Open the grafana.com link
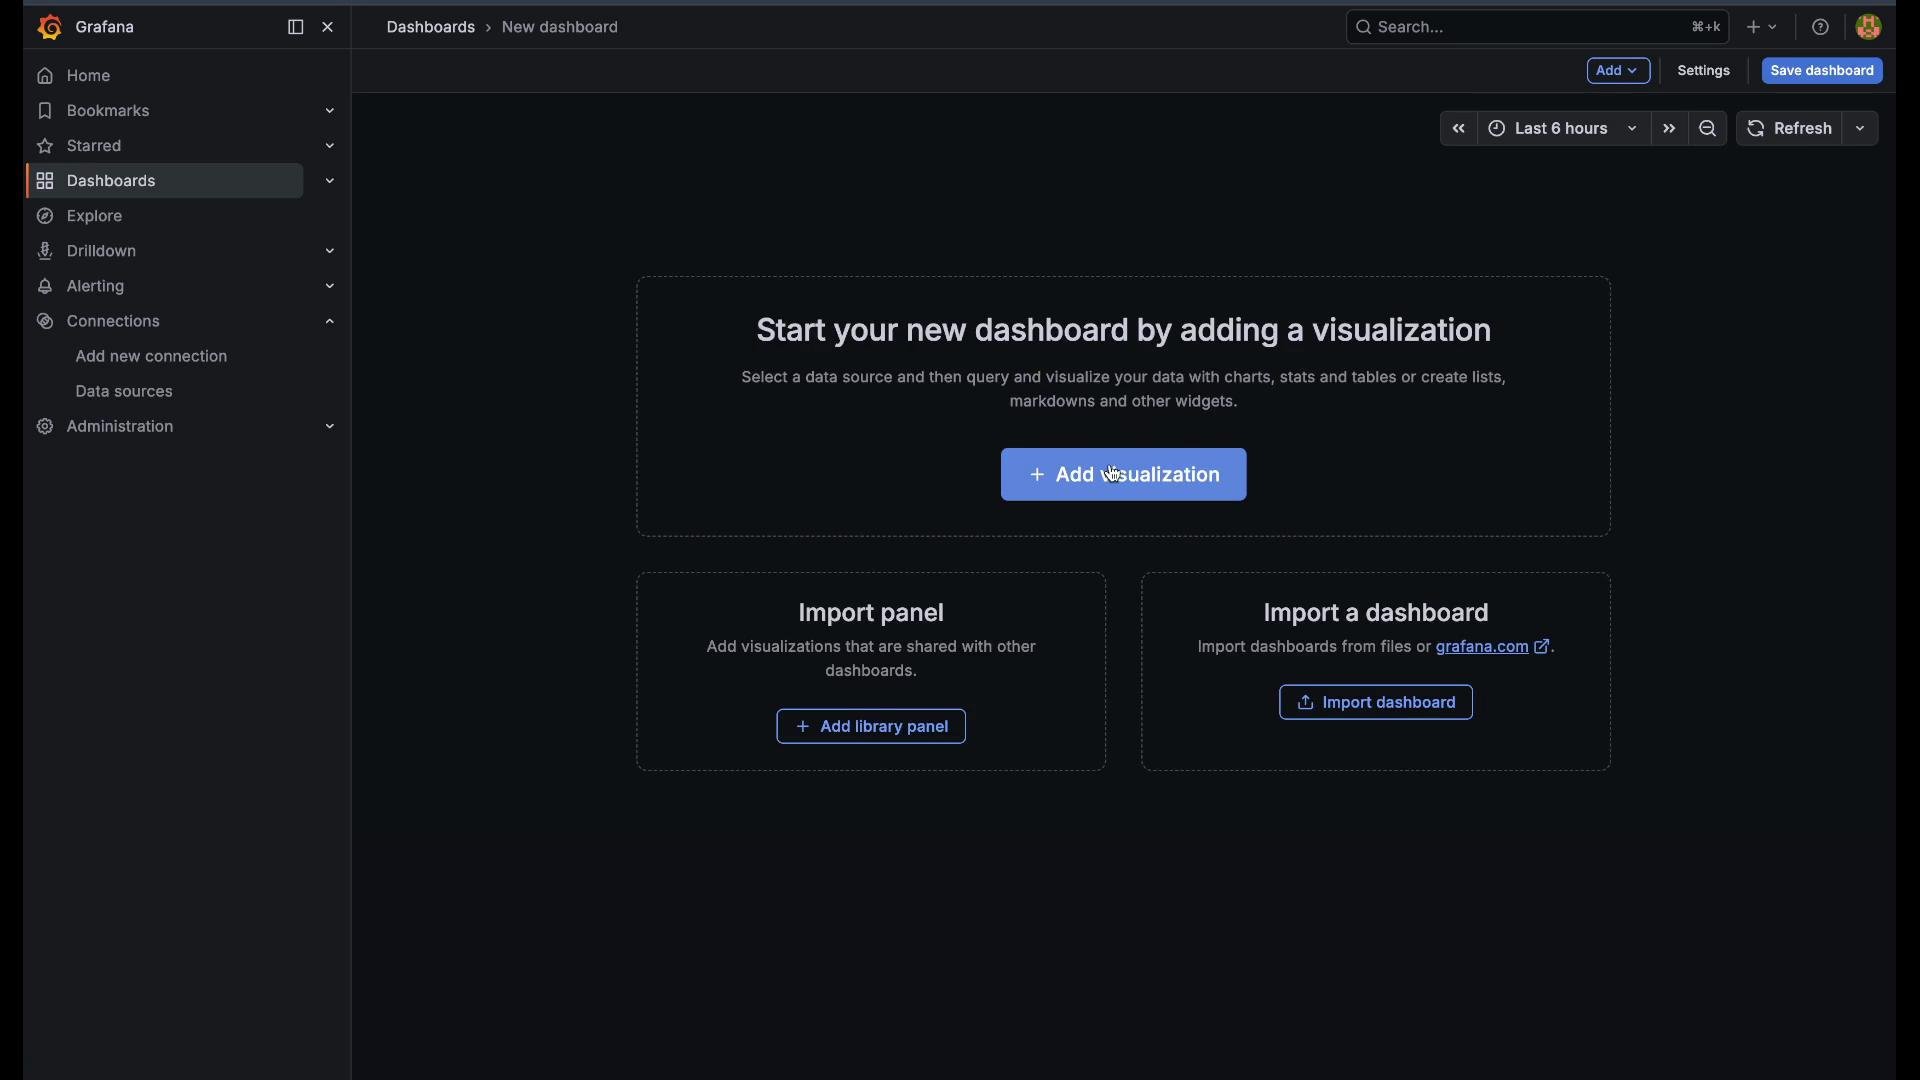This screenshot has height=1080, width=1920. coord(1492,648)
